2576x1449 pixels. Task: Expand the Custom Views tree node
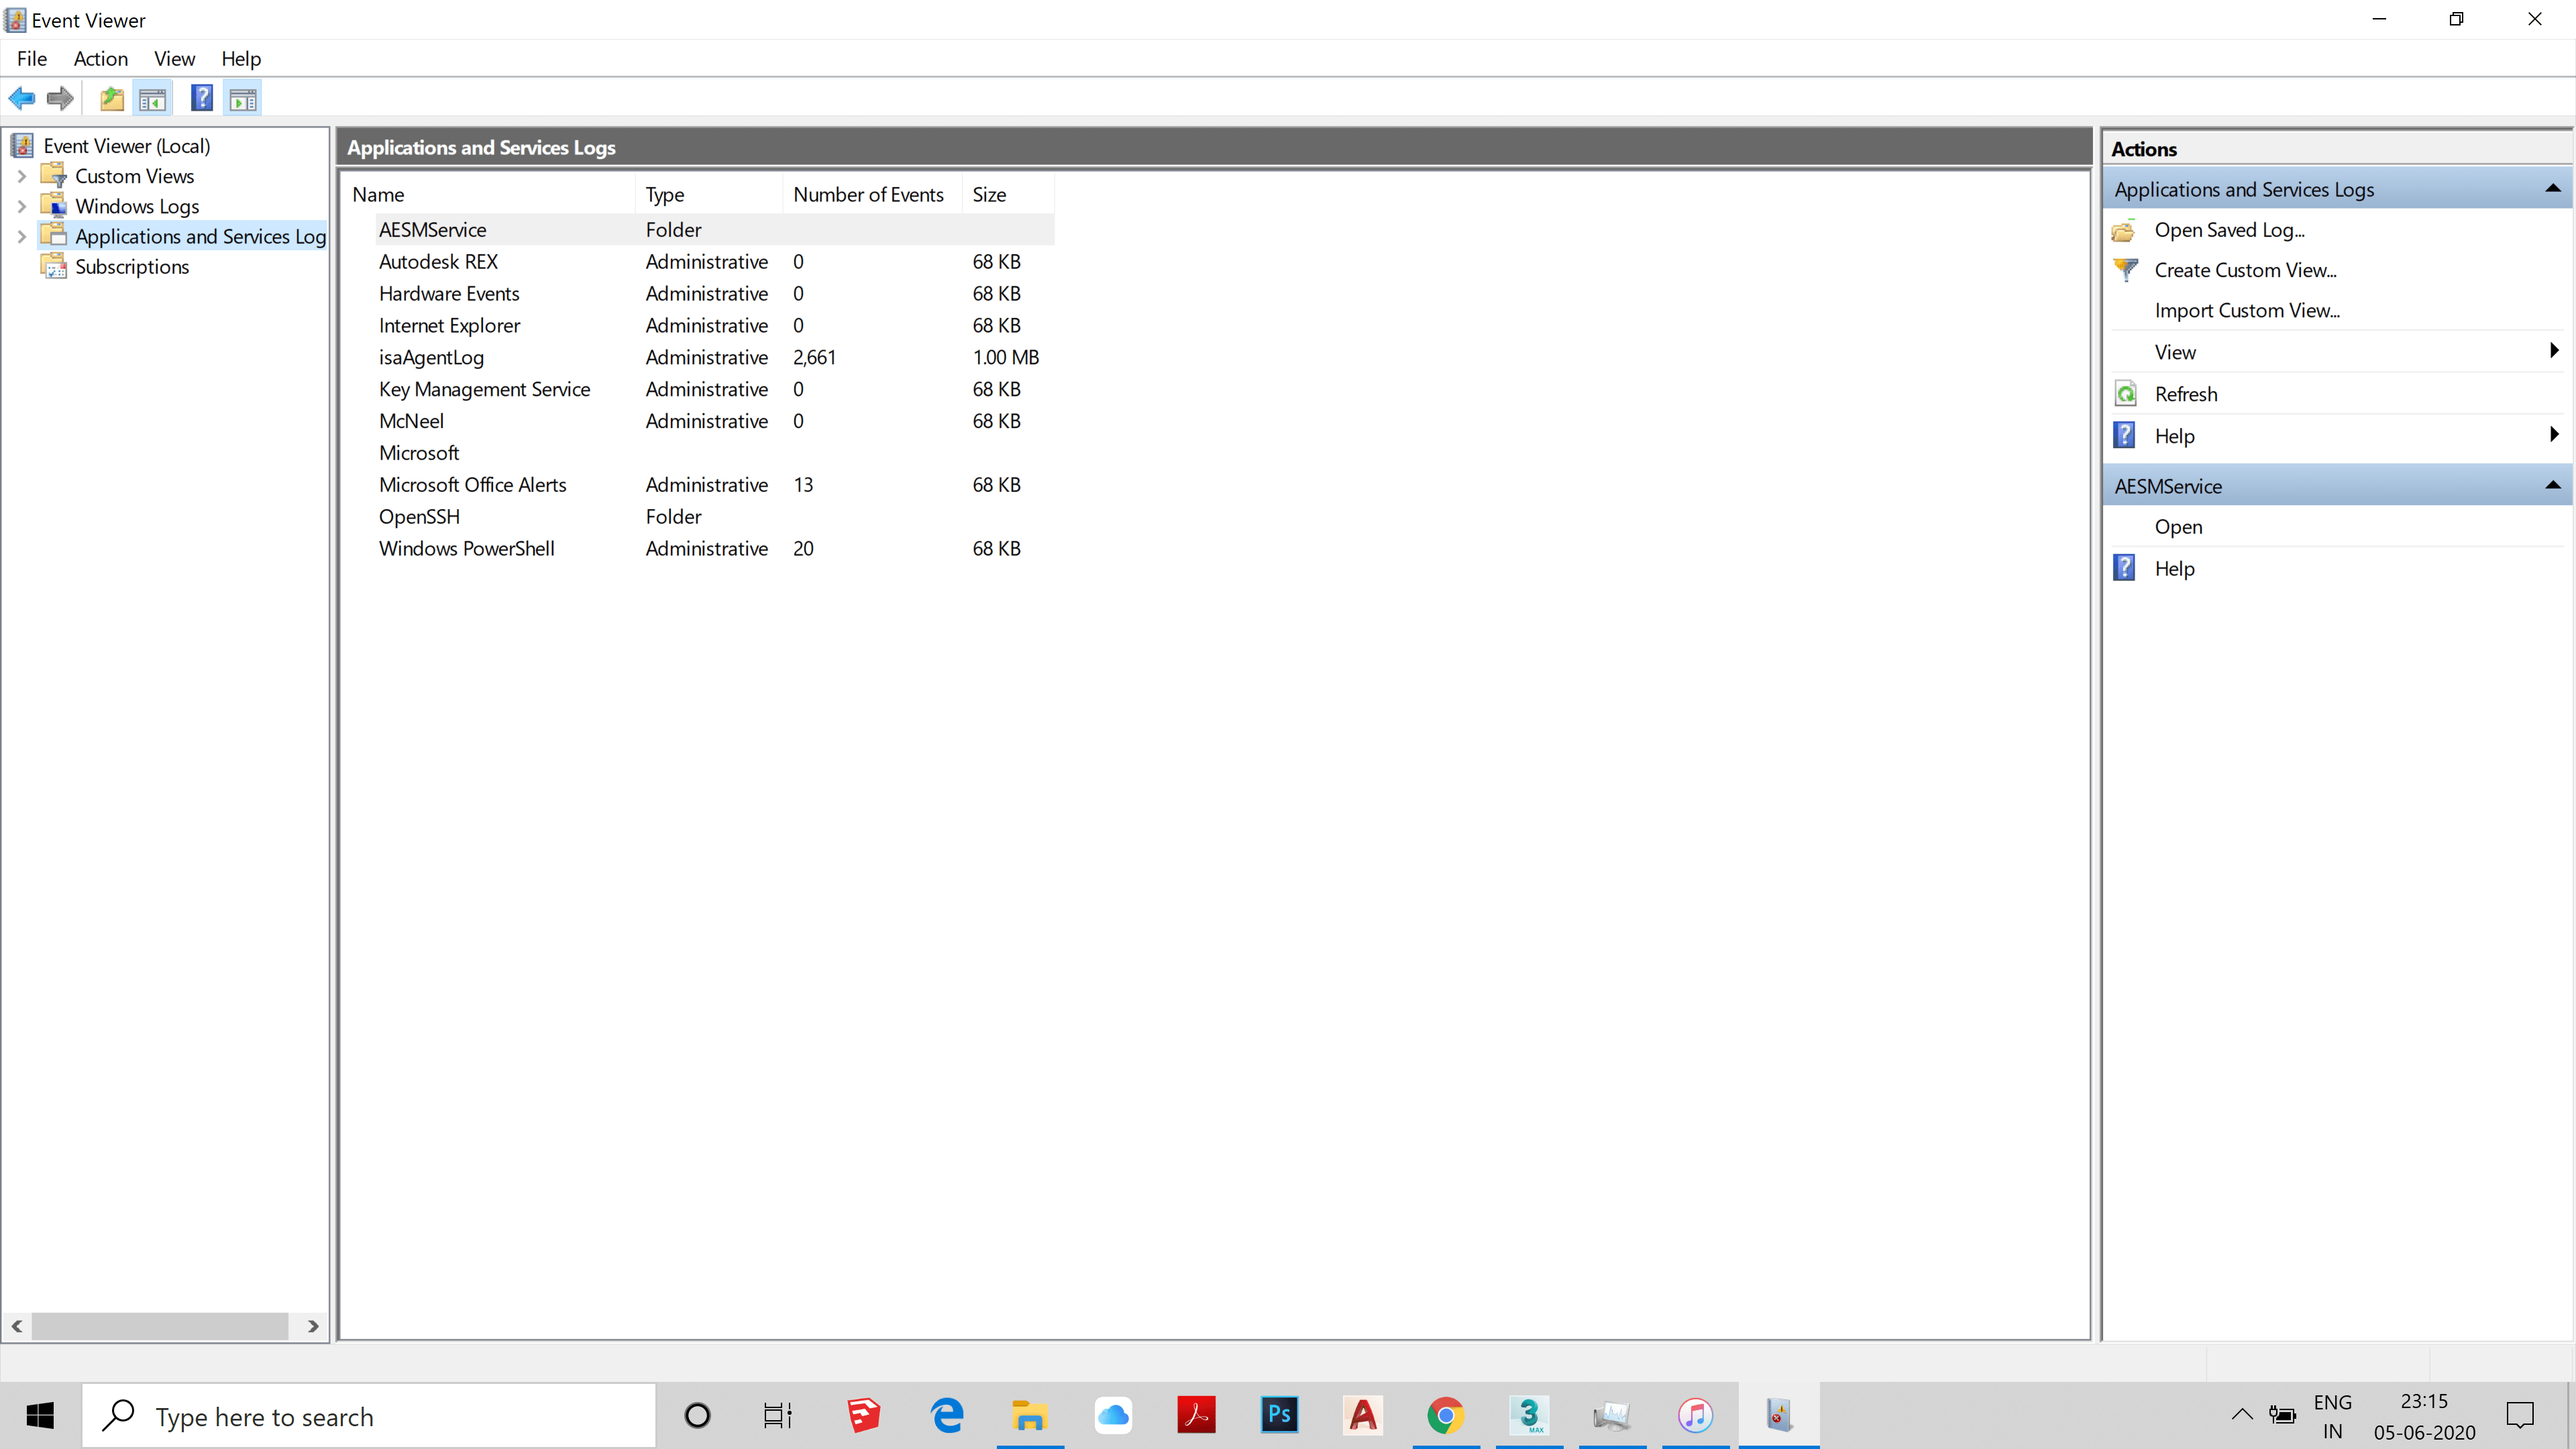(x=21, y=176)
